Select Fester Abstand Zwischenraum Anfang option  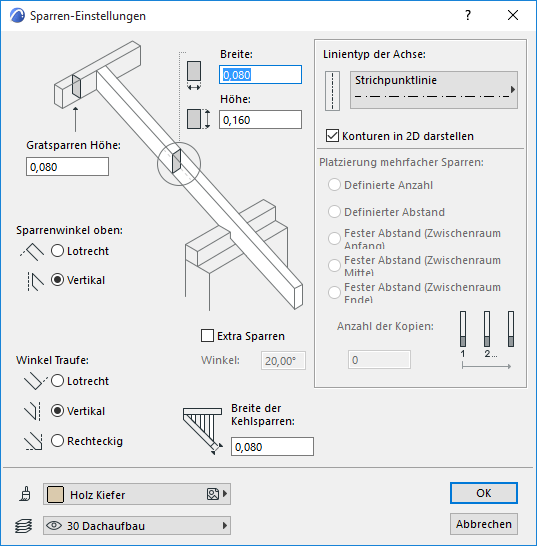click(x=334, y=239)
